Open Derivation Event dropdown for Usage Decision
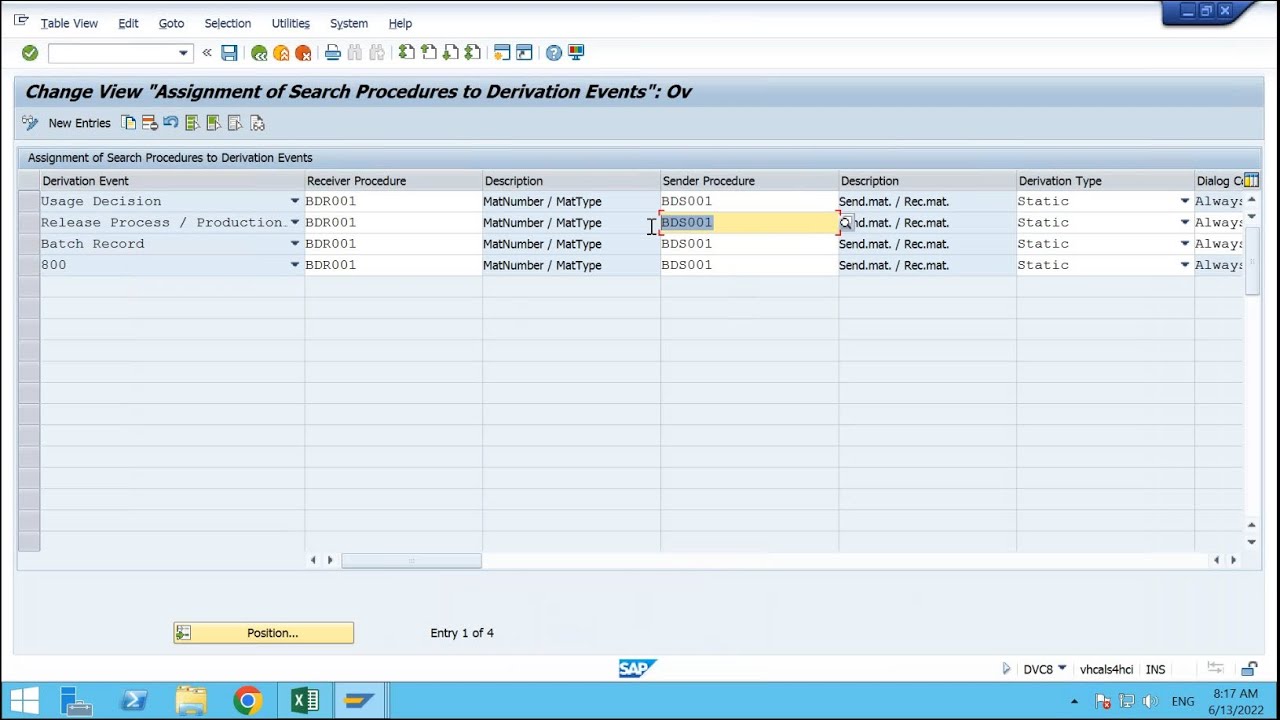The width and height of the screenshot is (1280, 720). click(295, 201)
